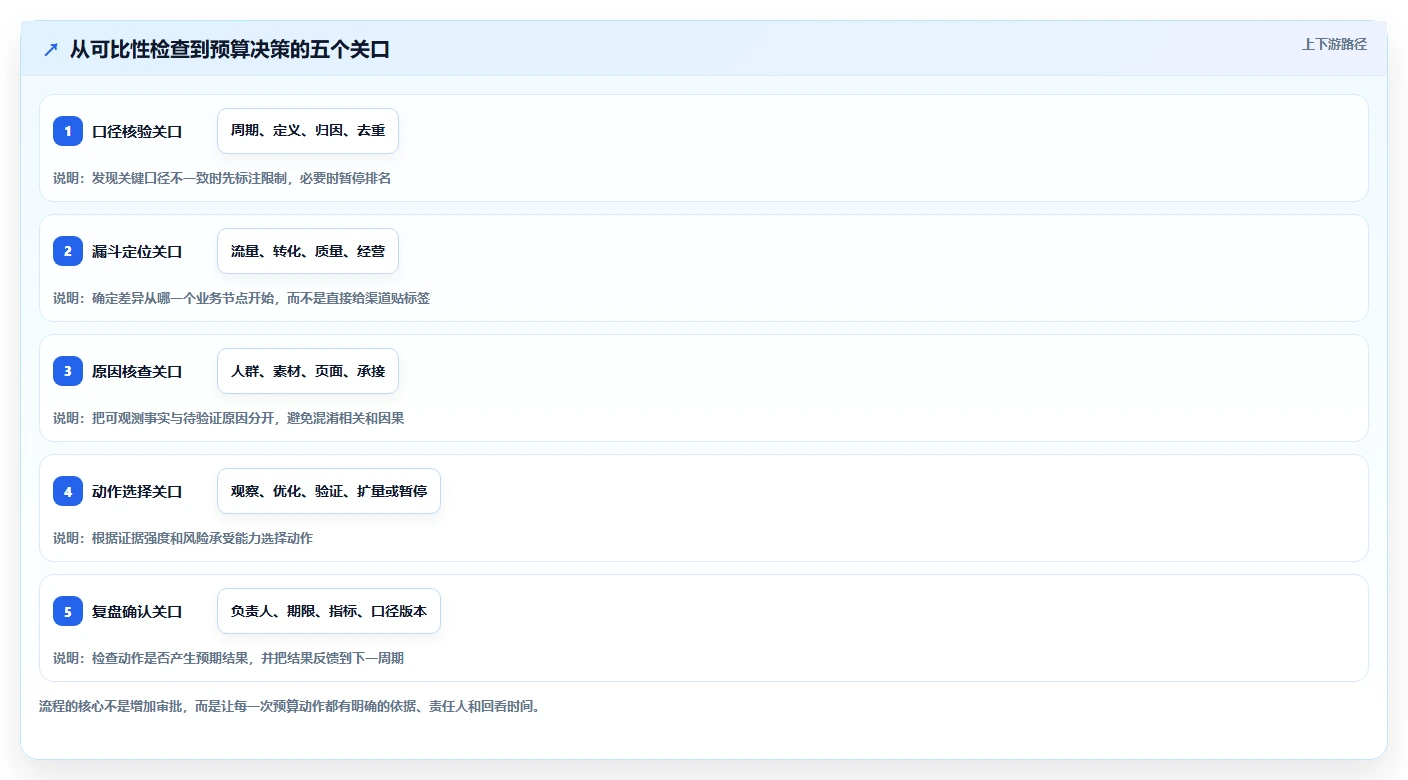
Task: Click the 上下游路径 label in the header
Action: click(1334, 44)
